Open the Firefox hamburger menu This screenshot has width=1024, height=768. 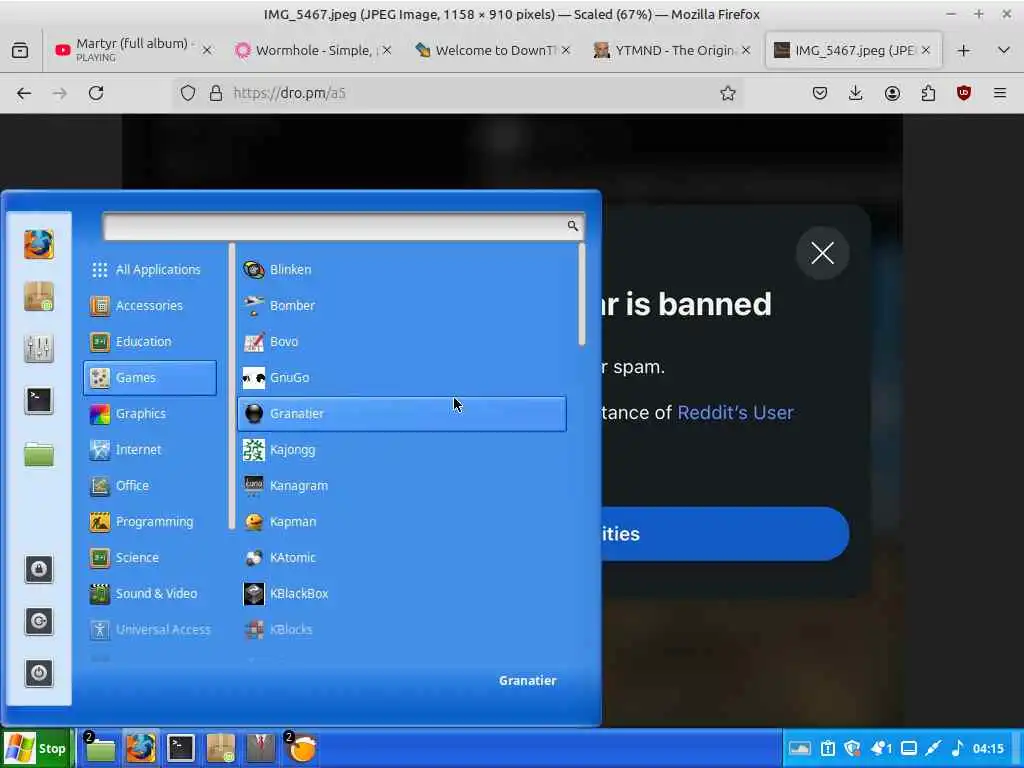coord(1000,93)
